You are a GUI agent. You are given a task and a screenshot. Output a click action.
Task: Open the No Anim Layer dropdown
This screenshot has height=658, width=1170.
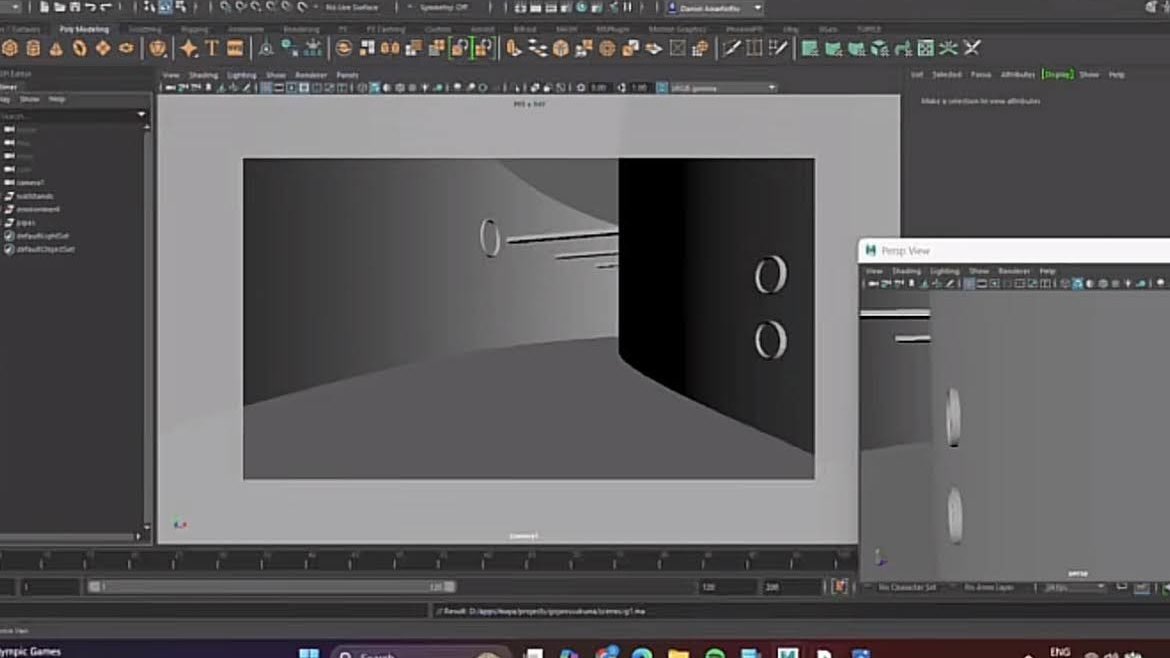(989, 587)
